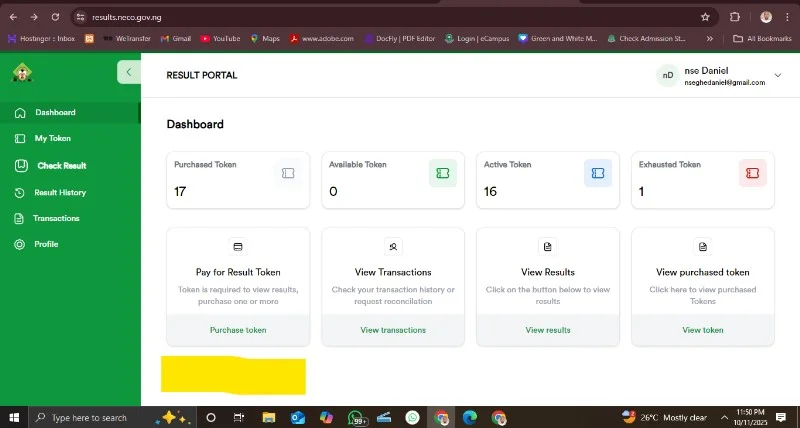Click the View results link
The height and width of the screenshot is (428, 800).
coord(548,330)
